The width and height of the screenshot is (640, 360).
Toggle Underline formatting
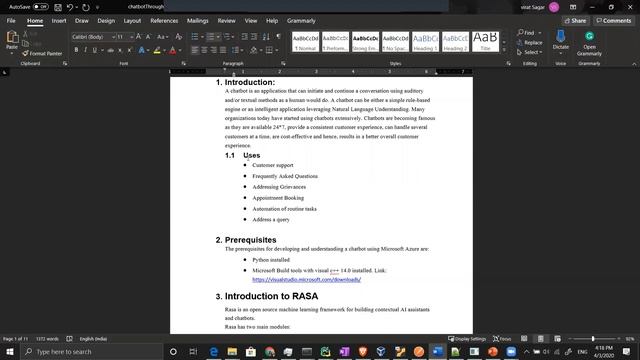click(x=95, y=50)
